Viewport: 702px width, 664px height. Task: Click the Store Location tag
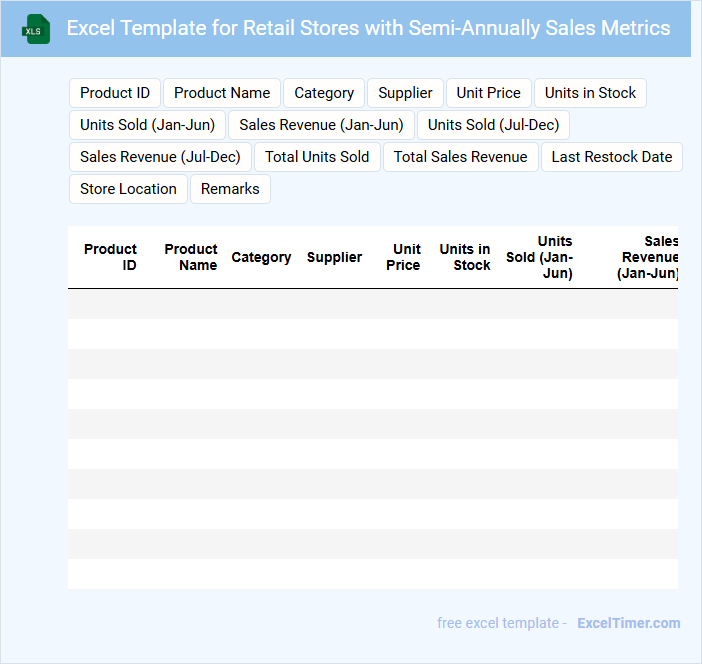[128, 189]
